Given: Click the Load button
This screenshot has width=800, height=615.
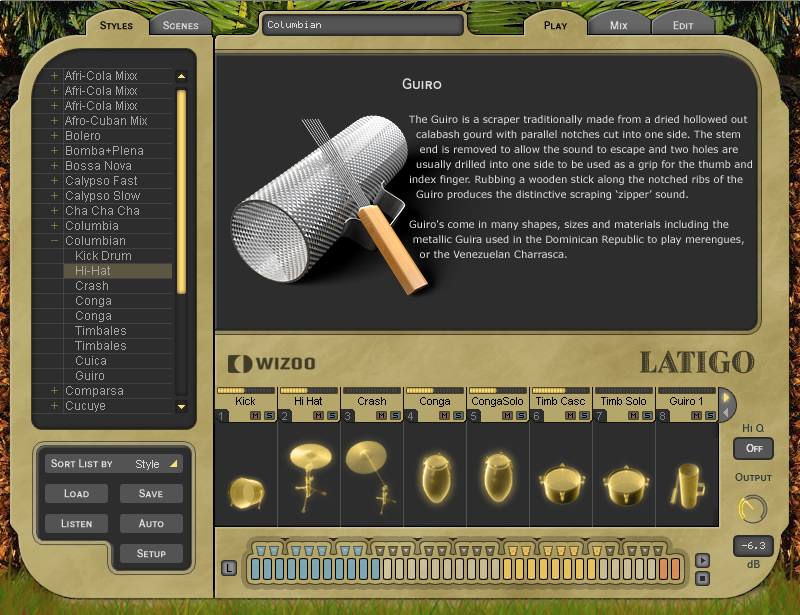Looking at the screenshot, I should tap(77, 494).
